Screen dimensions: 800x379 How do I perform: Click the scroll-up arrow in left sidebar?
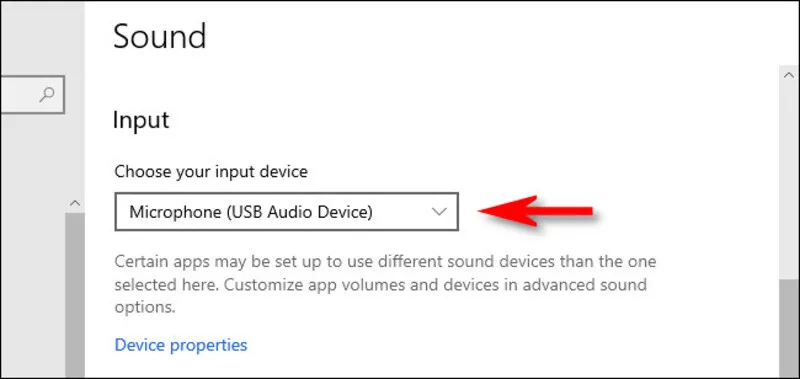click(x=75, y=203)
